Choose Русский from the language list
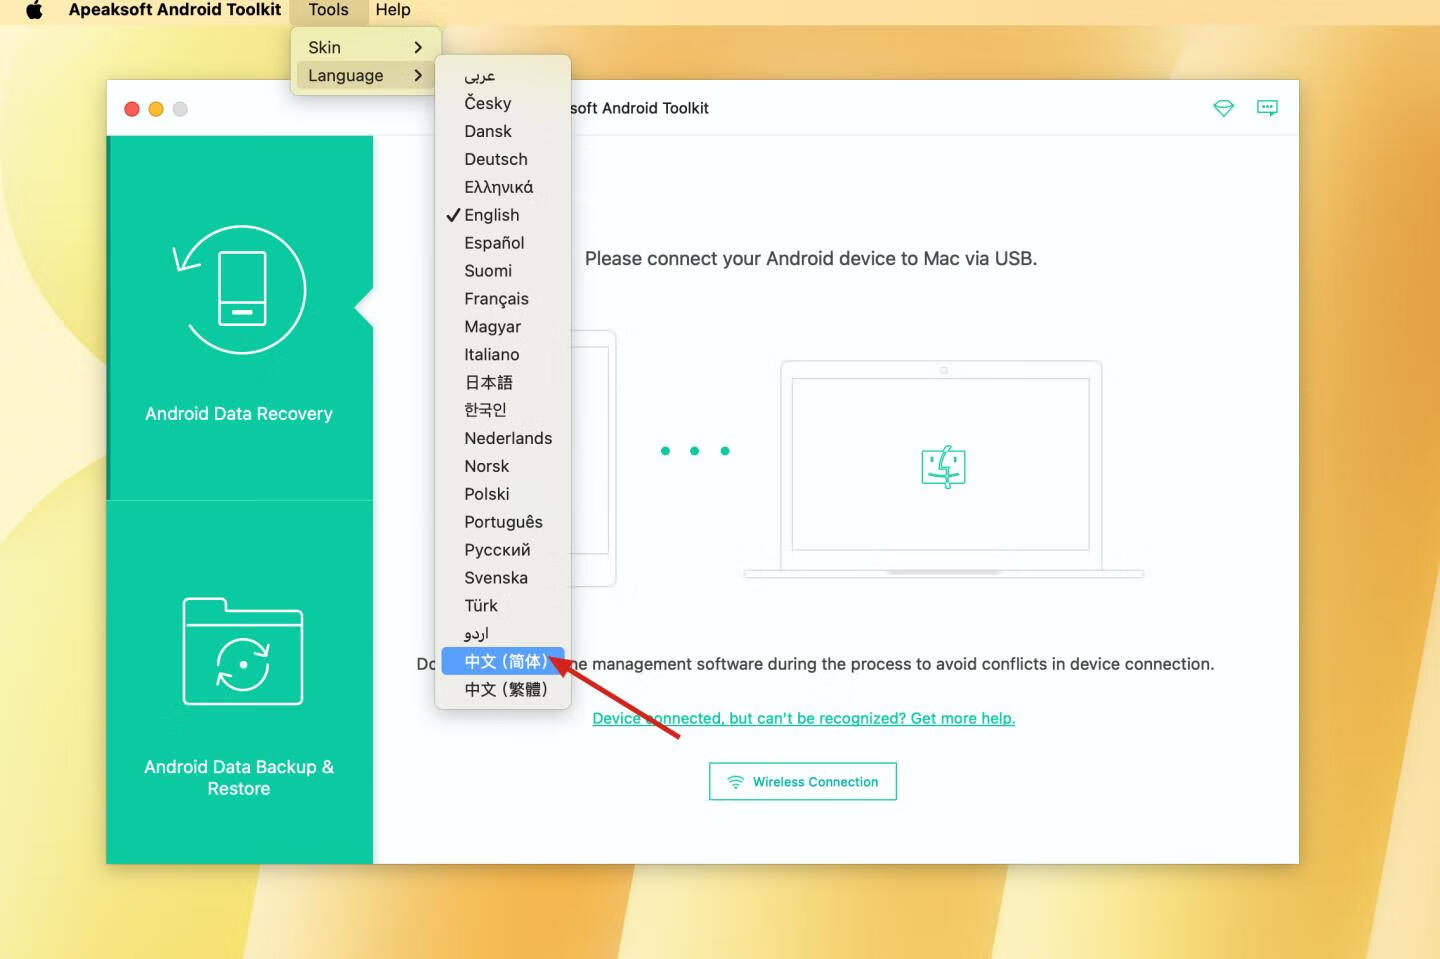1440x959 pixels. coord(503,550)
